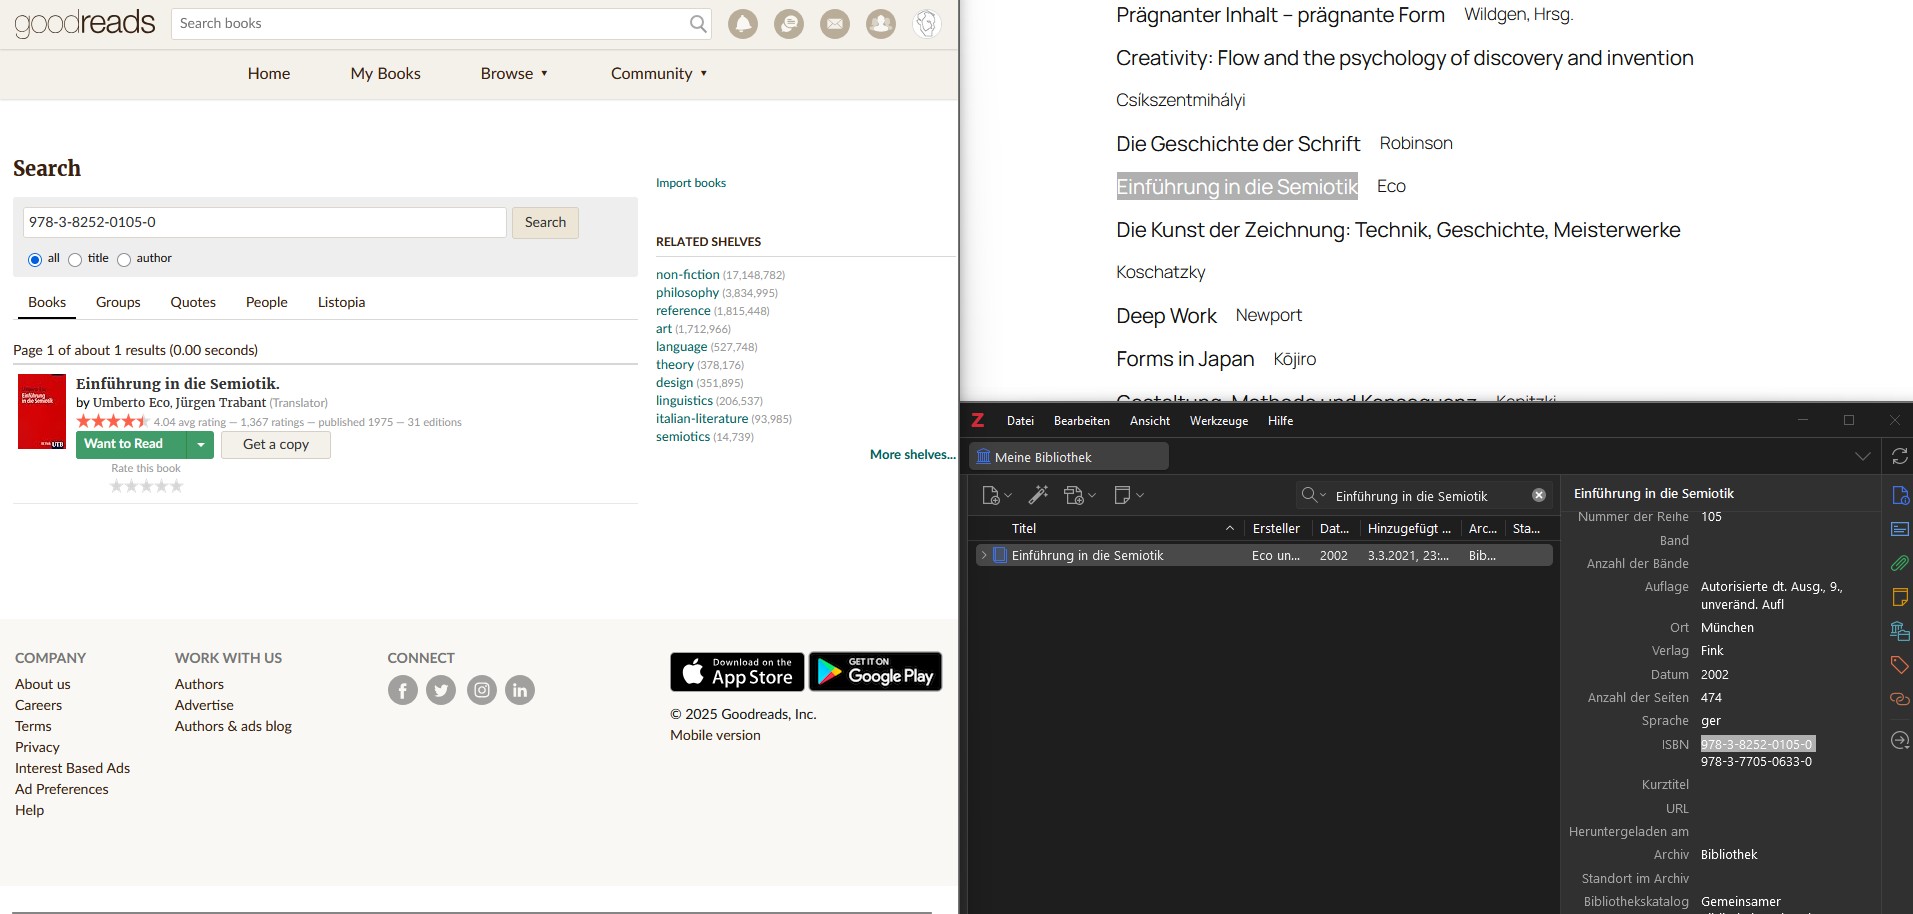Viewport: 1913px width, 914px height.
Task: Open the shelf dropdown arrow beside Want to Read
Action: (x=200, y=445)
